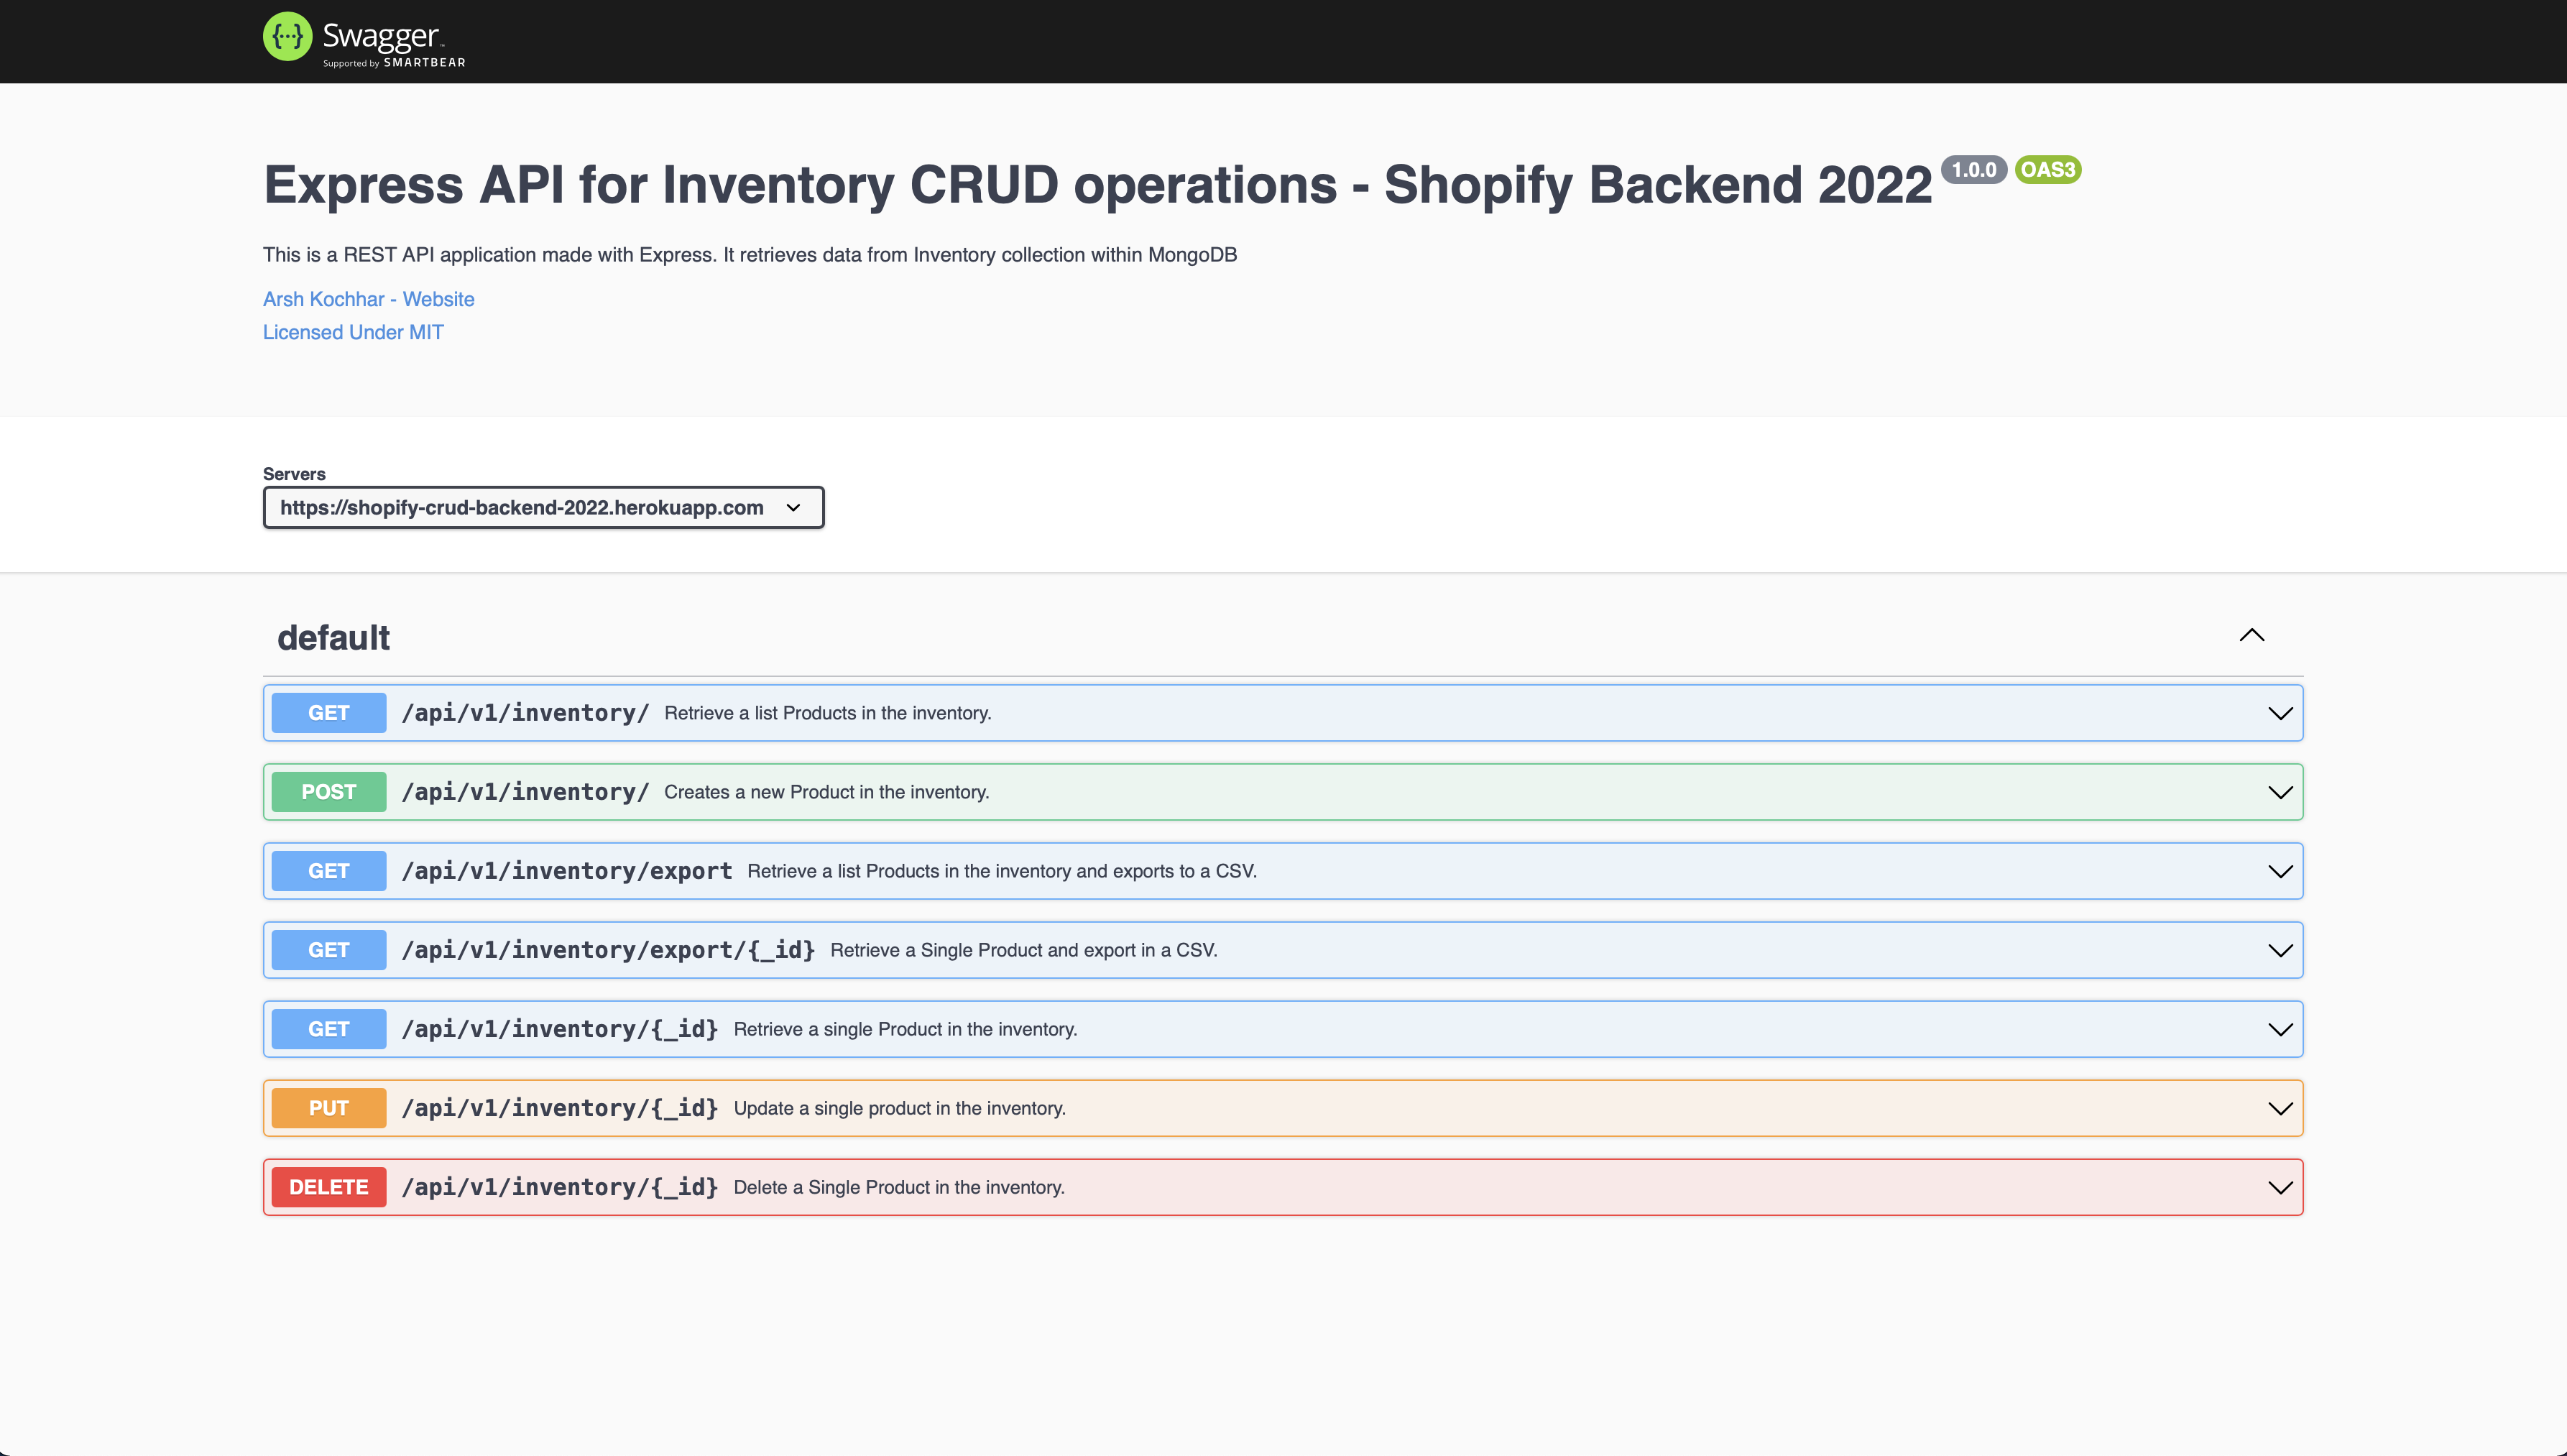
Task: Click the /api/v1/inventory/export path text
Action: pos(567,871)
